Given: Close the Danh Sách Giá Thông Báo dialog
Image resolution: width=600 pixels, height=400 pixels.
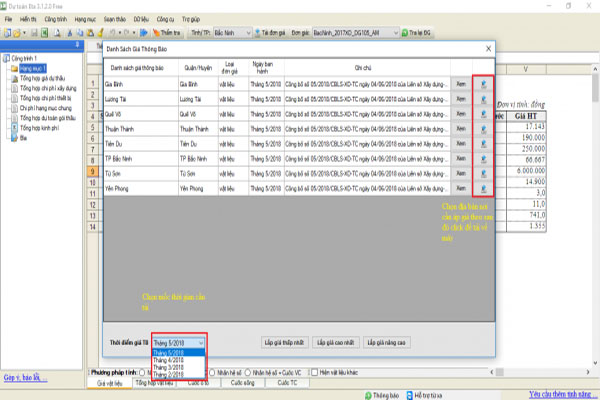Looking at the screenshot, I should click(487, 47).
